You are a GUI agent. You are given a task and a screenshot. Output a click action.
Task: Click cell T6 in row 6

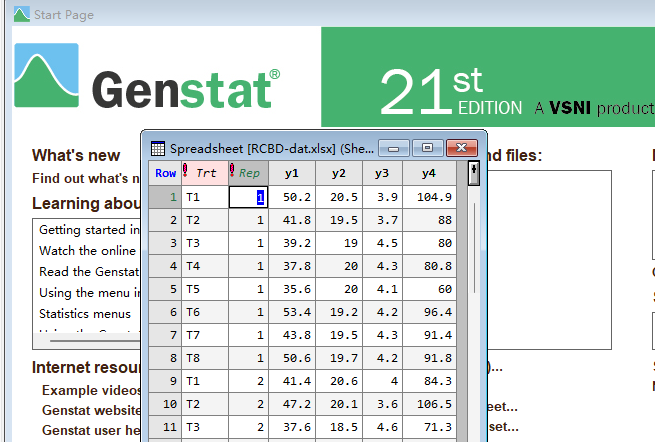coord(205,312)
